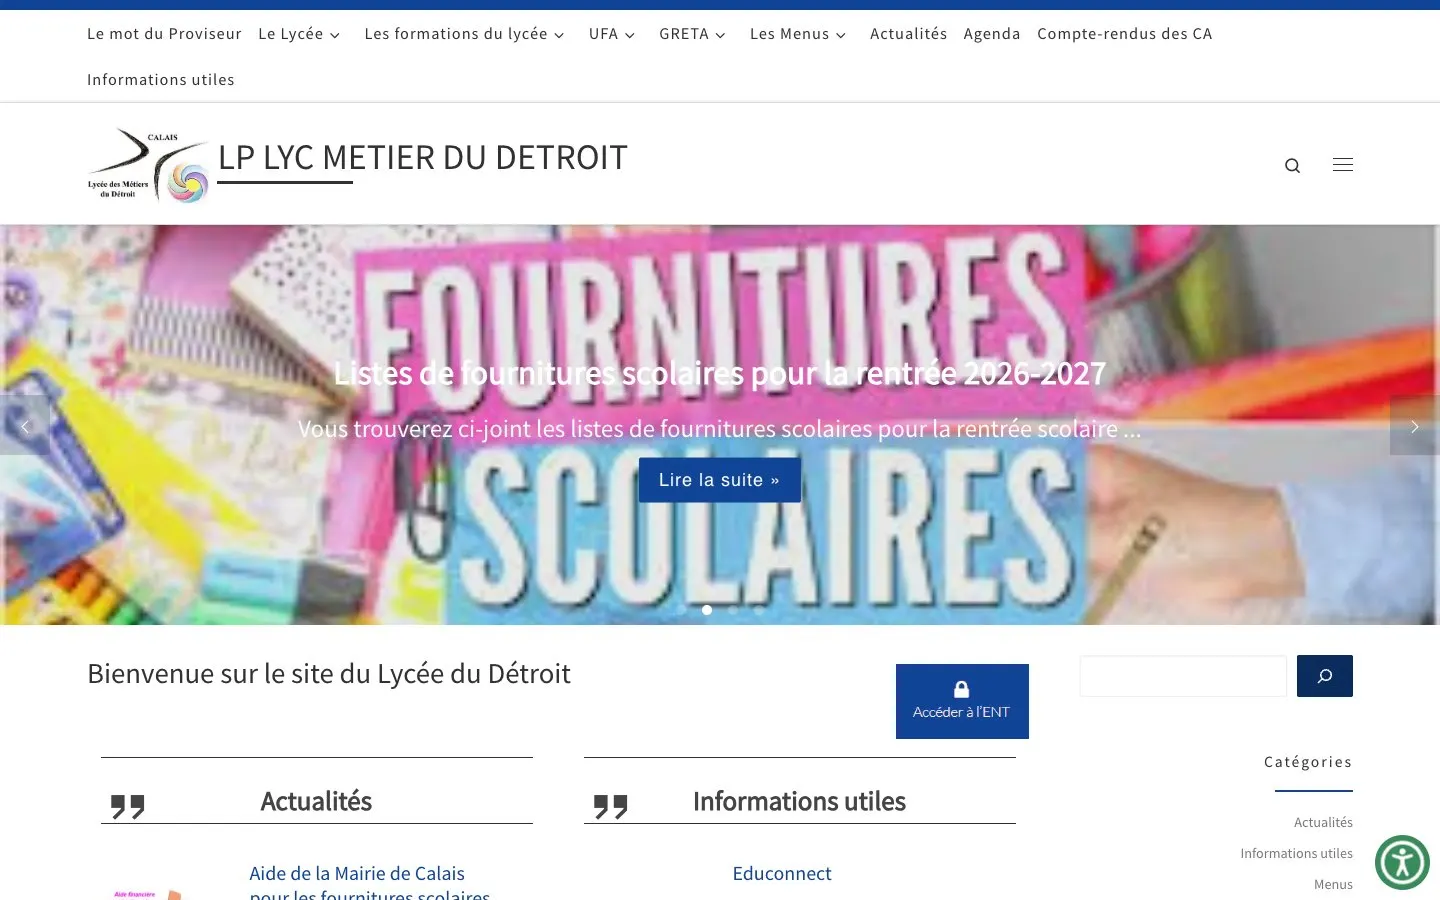Expand the Le Lycée submenu chevron
The height and width of the screenshot is (900, 1440).
[335, 35]
